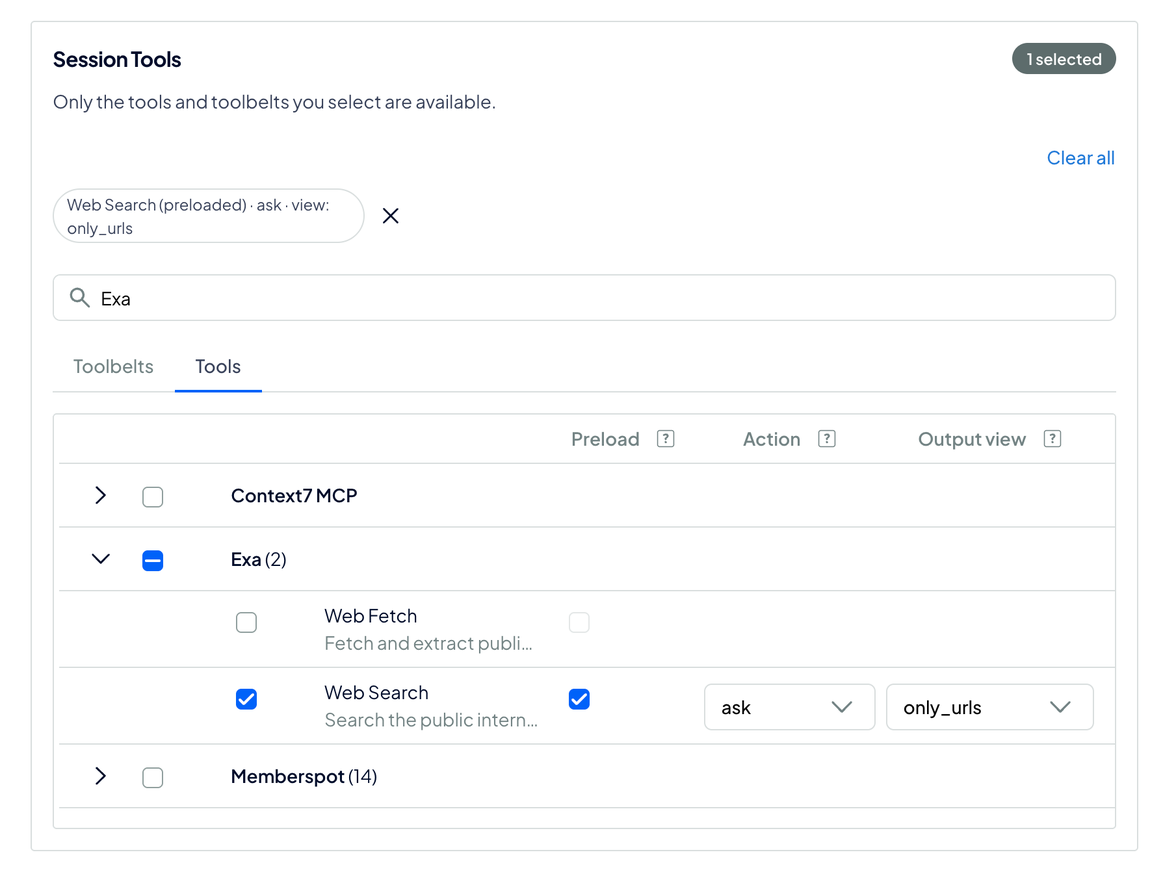This screenshot has width=1150, height=872.
Task: Open the ask Action dropdown
Action: coord(789,707)
